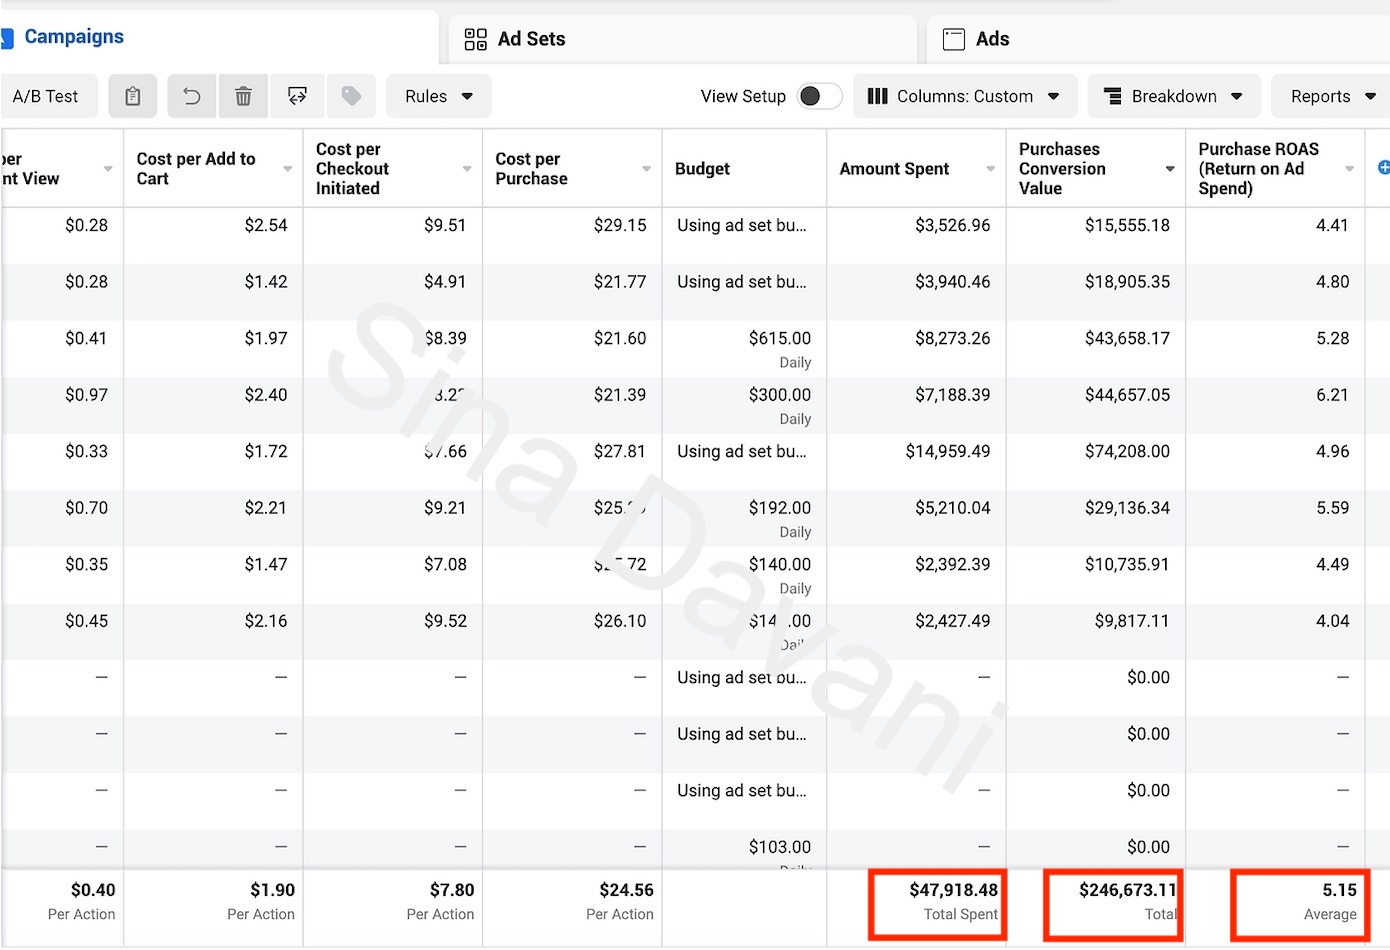The image size is (1390, 950).
Task: Click the clipboard duplicate icon
Action: tap(133, 96)
